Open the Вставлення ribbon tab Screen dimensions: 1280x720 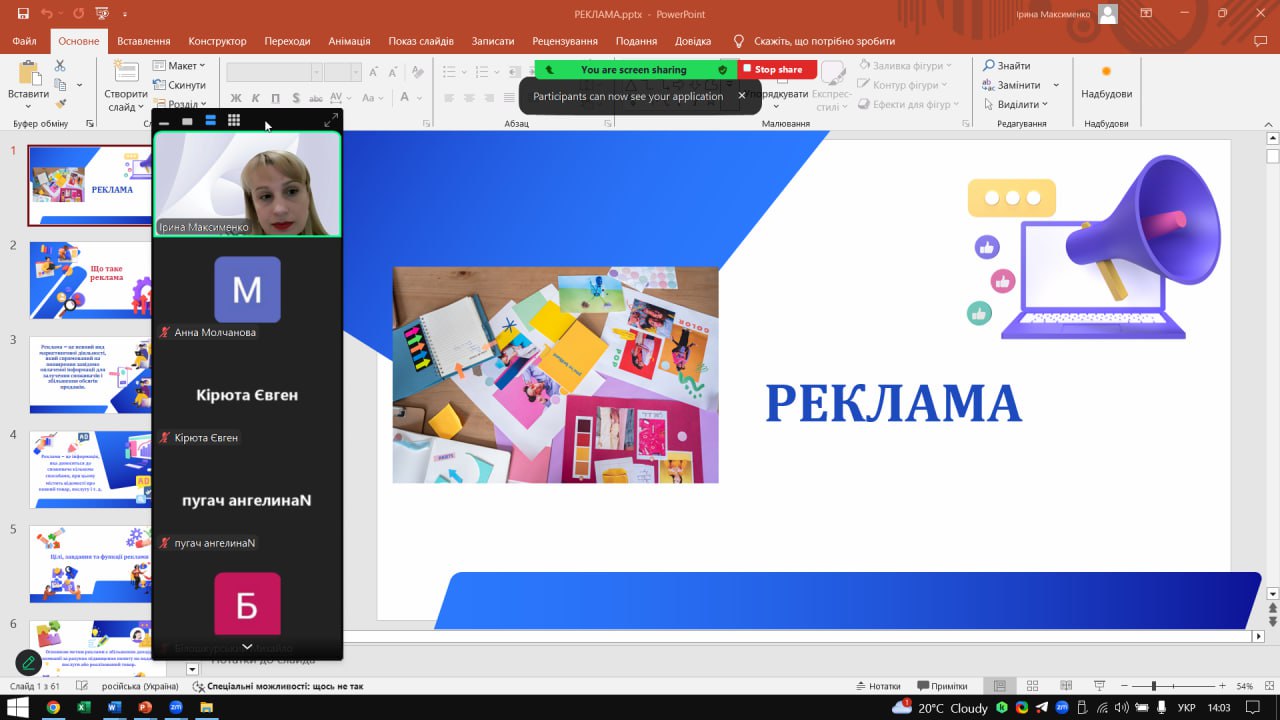coord(144,41)
